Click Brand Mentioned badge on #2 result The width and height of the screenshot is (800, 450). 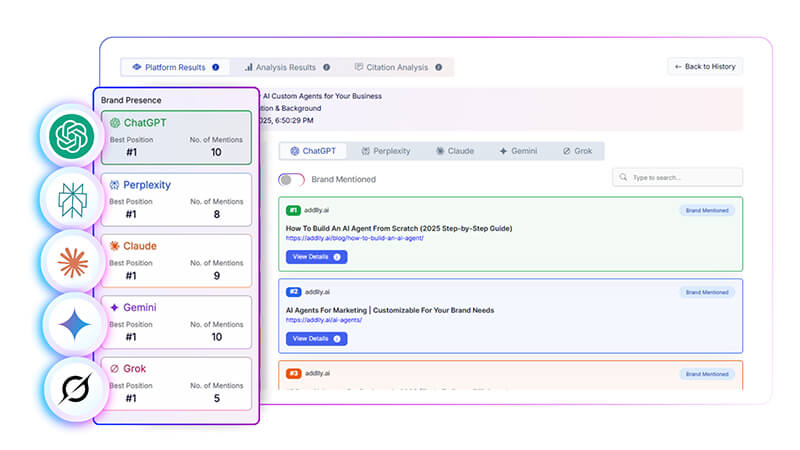707,292
